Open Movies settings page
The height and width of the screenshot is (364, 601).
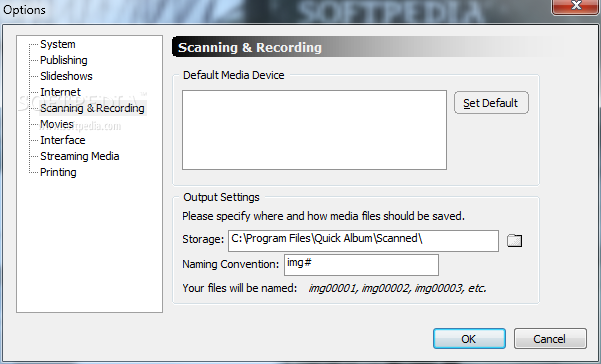(57, 124)
